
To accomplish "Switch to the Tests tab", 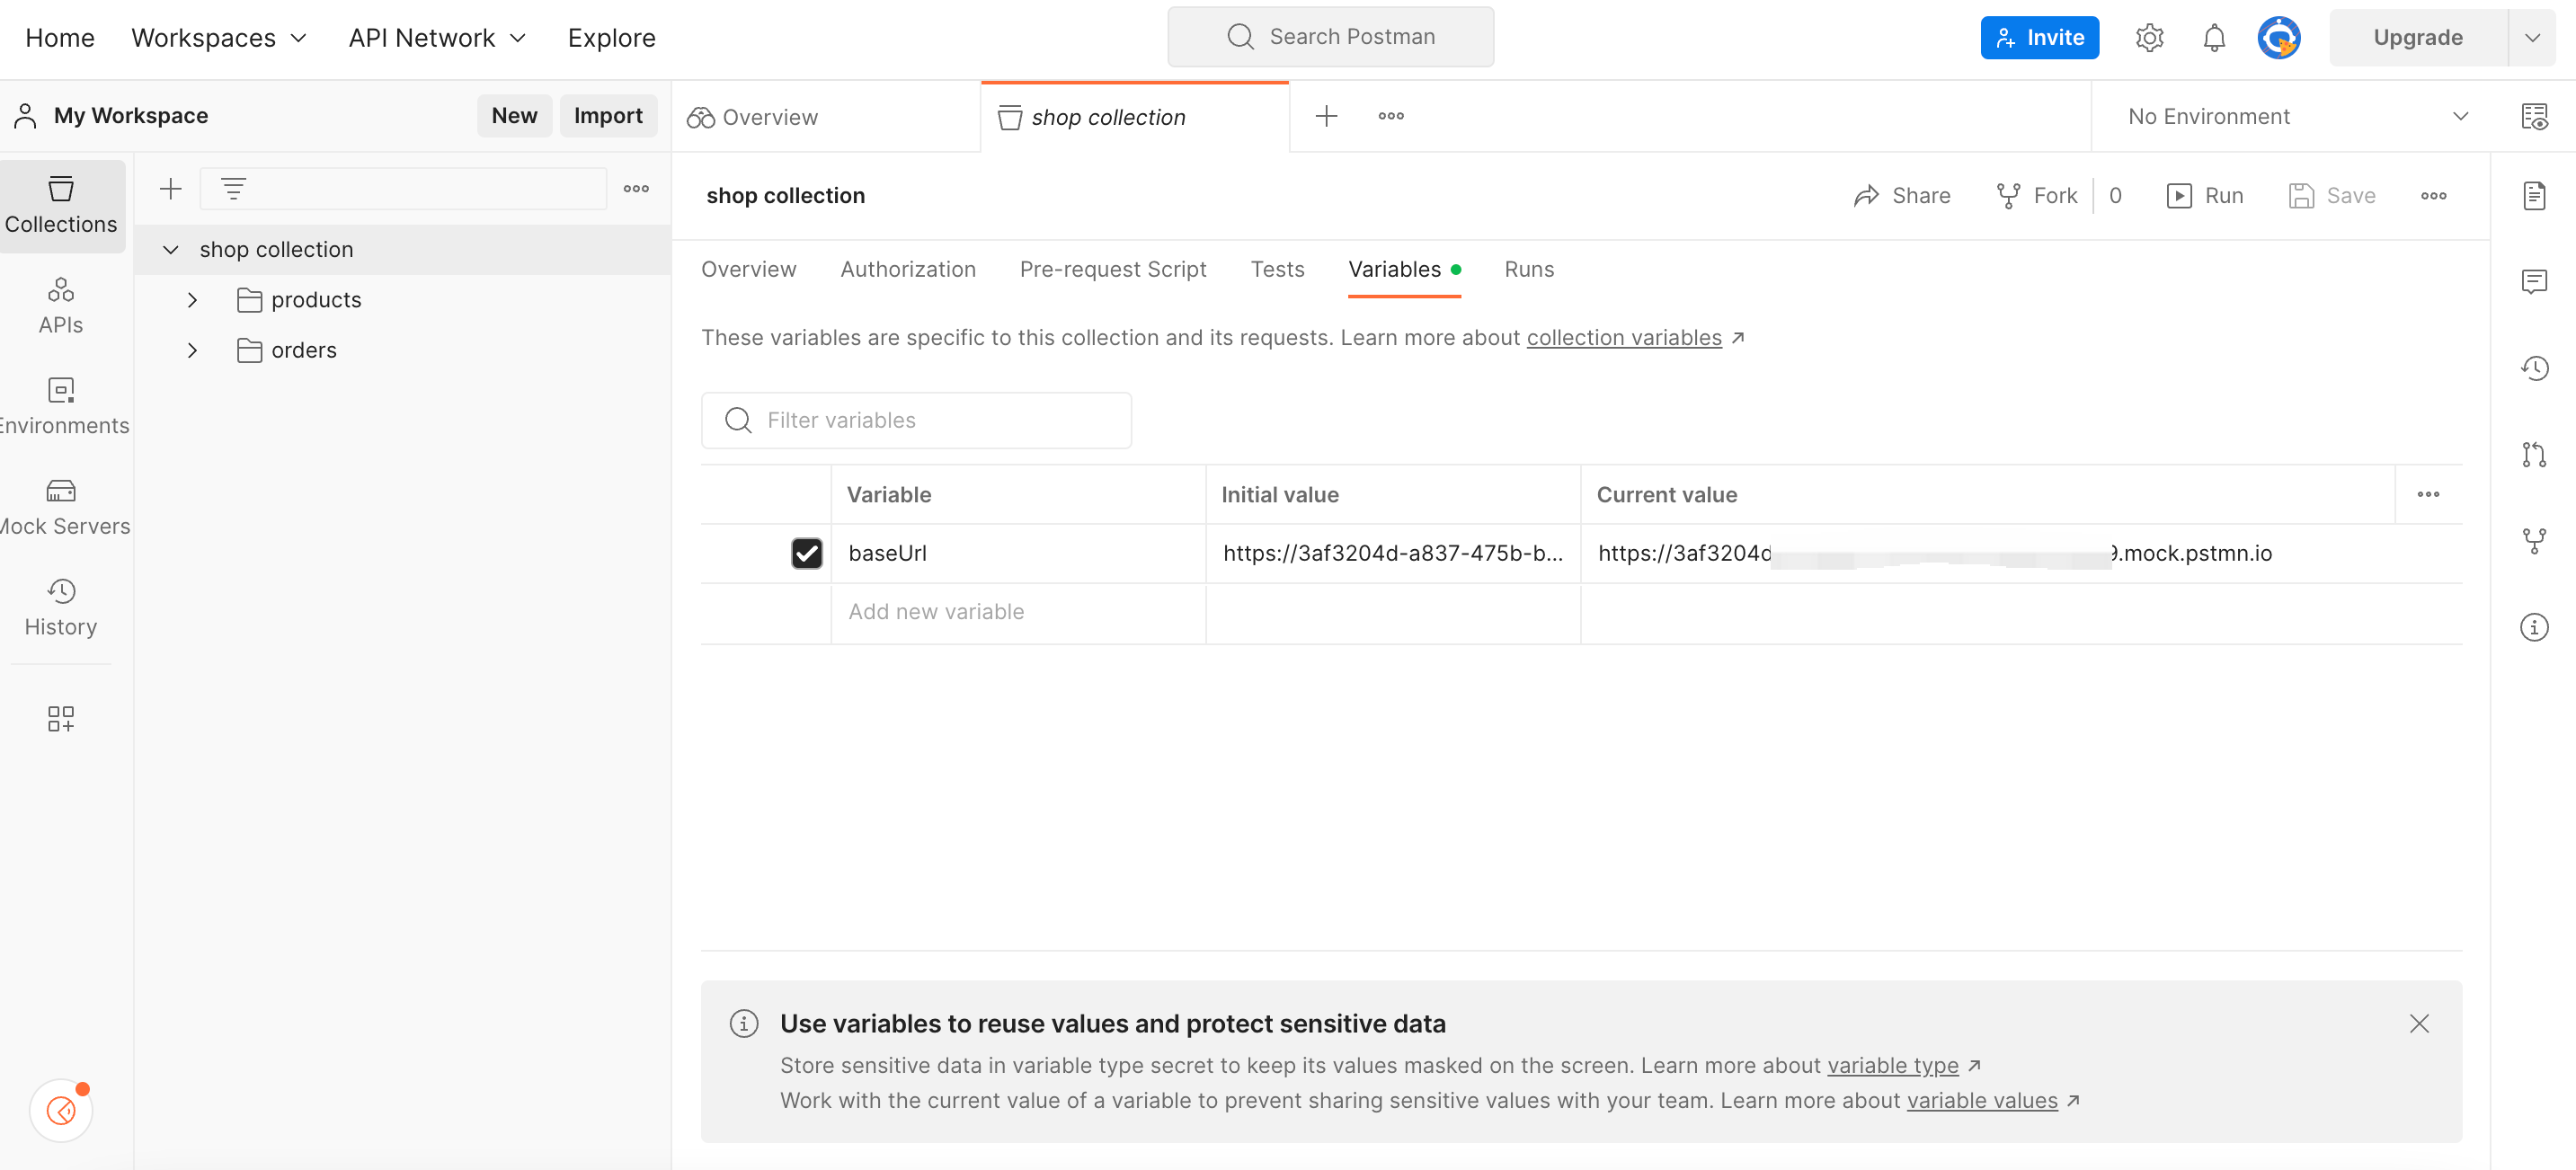I will point(1278,268).
